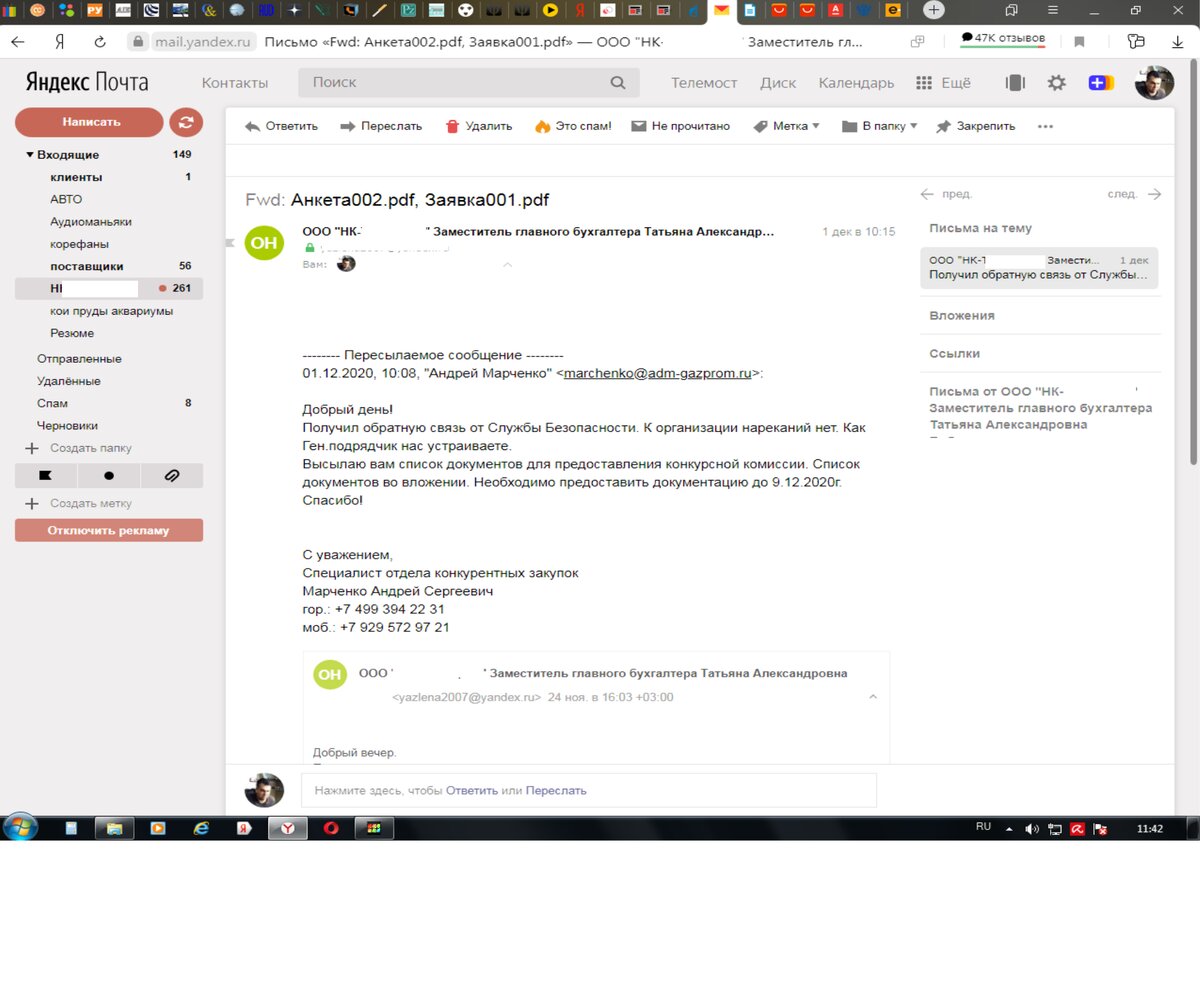Open the Ещё apps dropdown
This screenshot has width=1200, height=1000.
(x=943, y=83)
